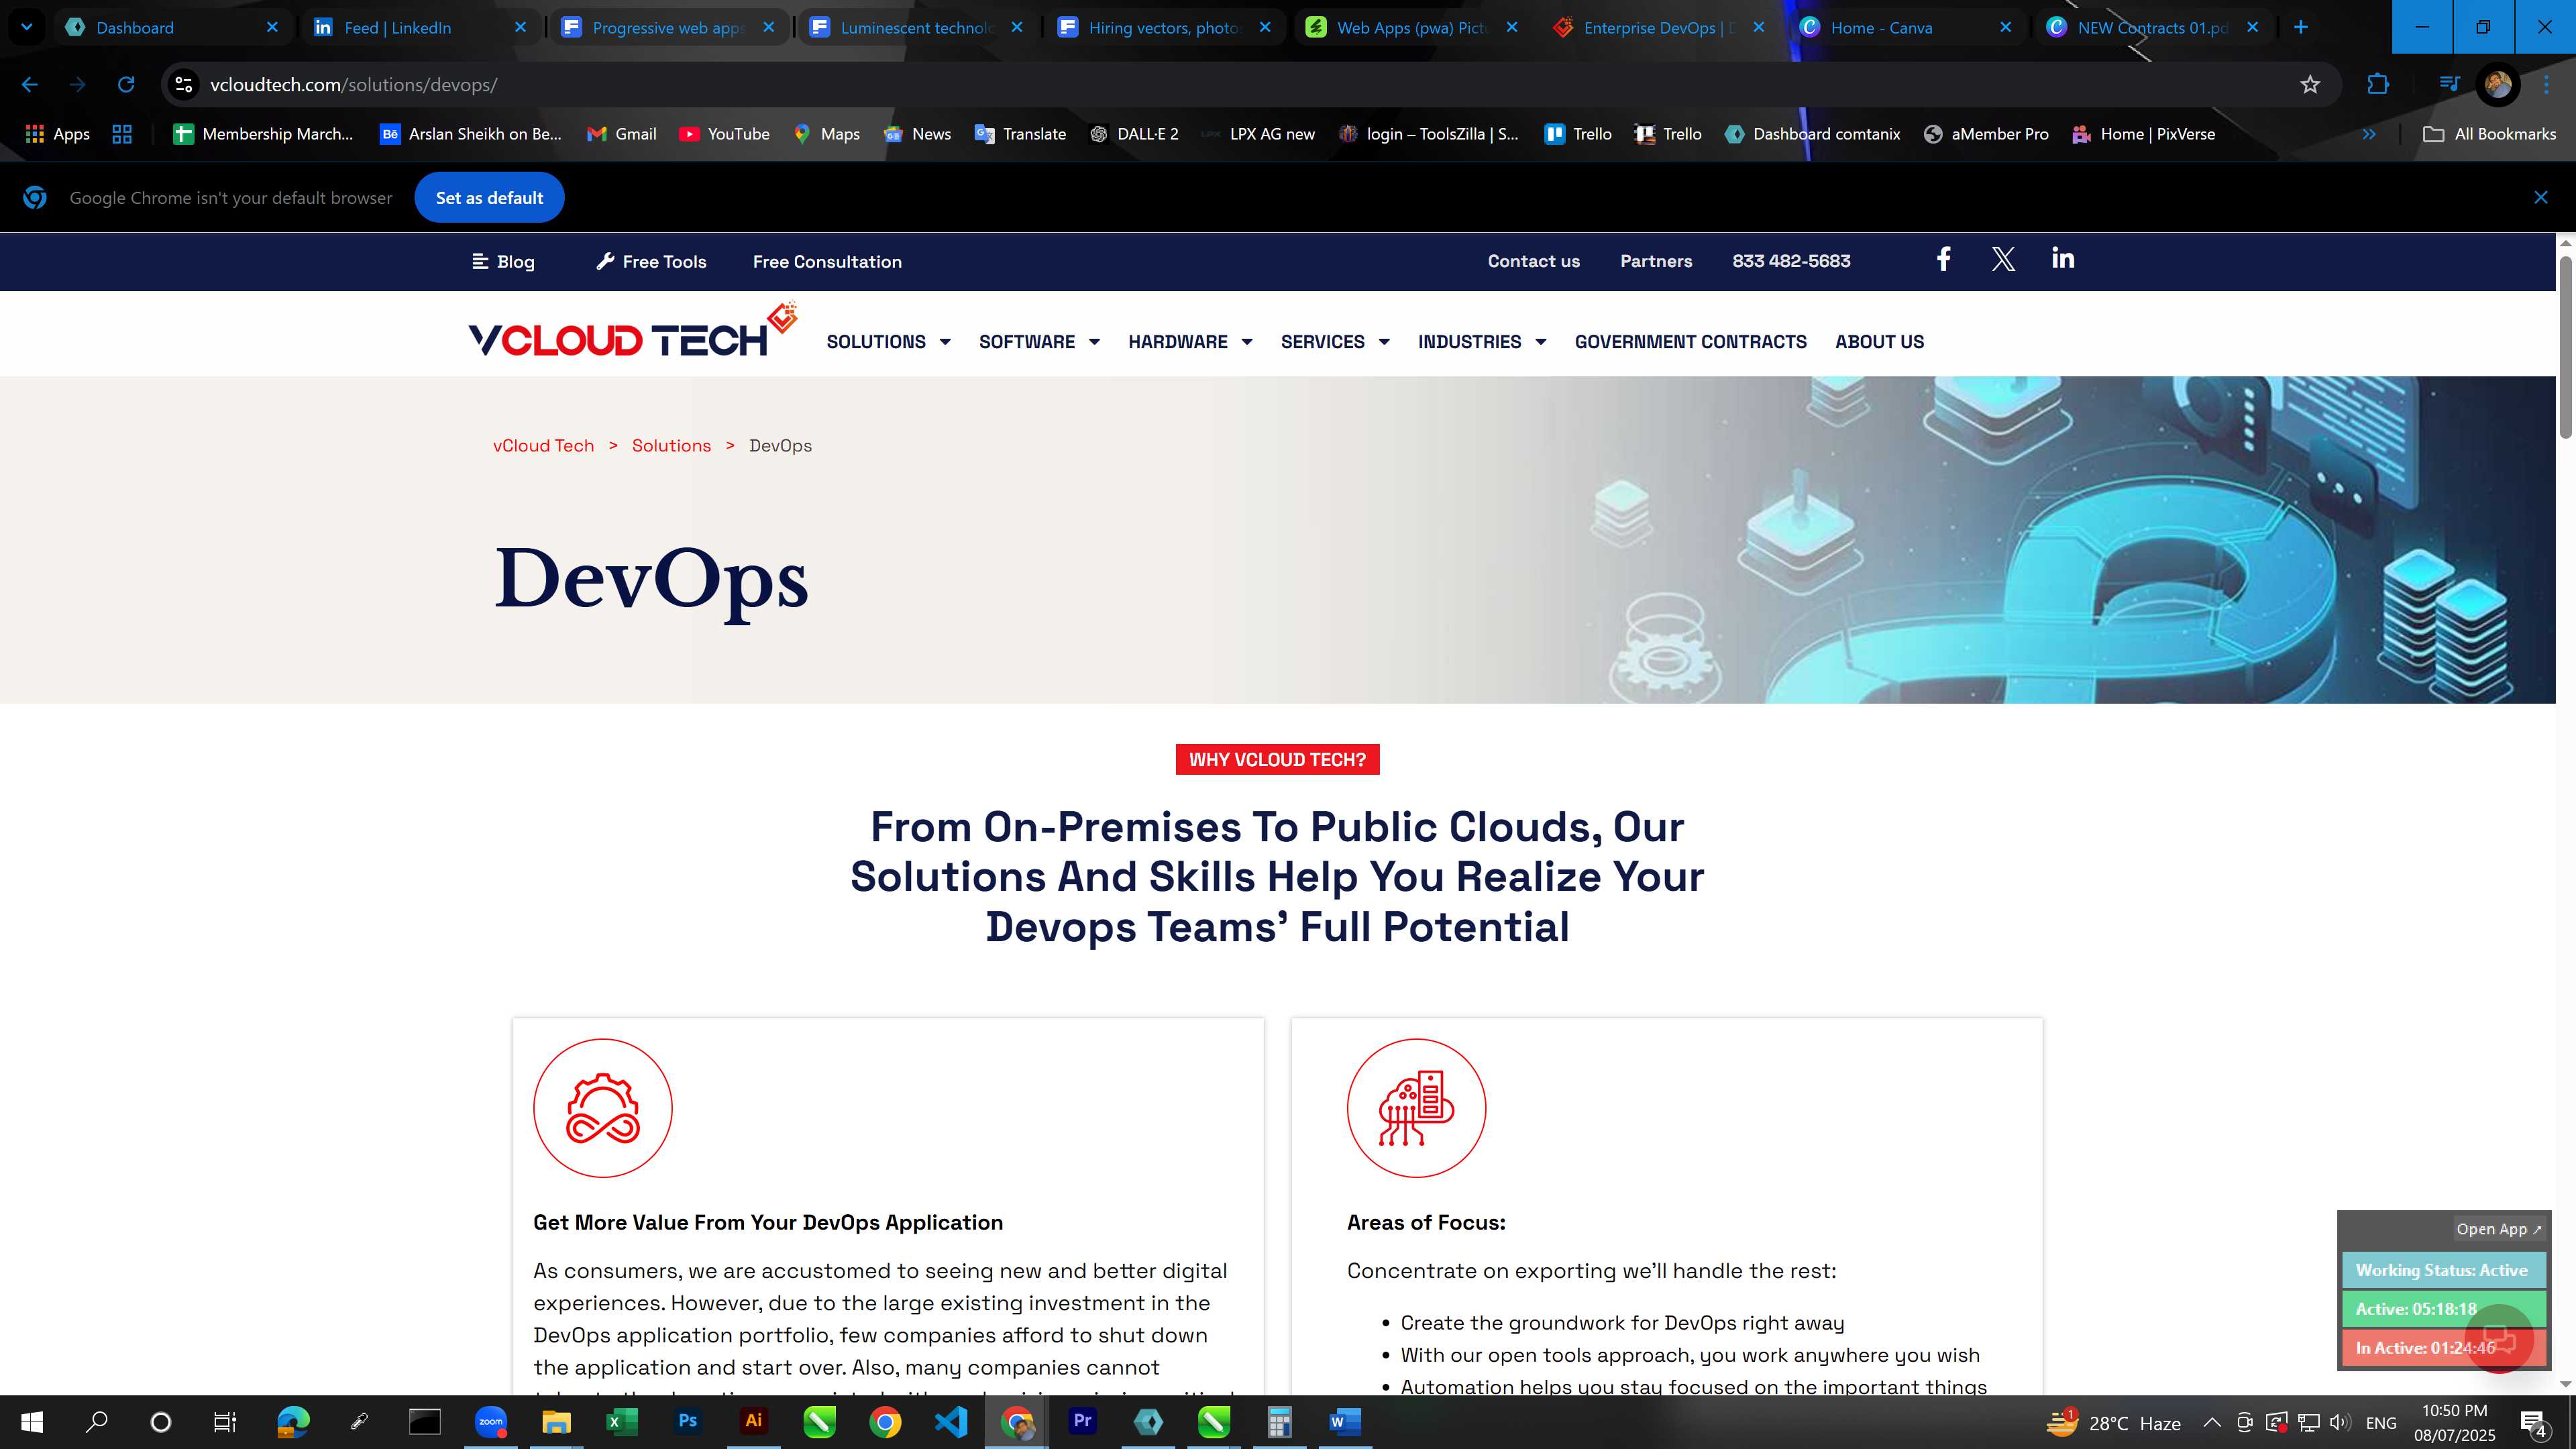Open Chrome profile avatar

[2498, 85]
